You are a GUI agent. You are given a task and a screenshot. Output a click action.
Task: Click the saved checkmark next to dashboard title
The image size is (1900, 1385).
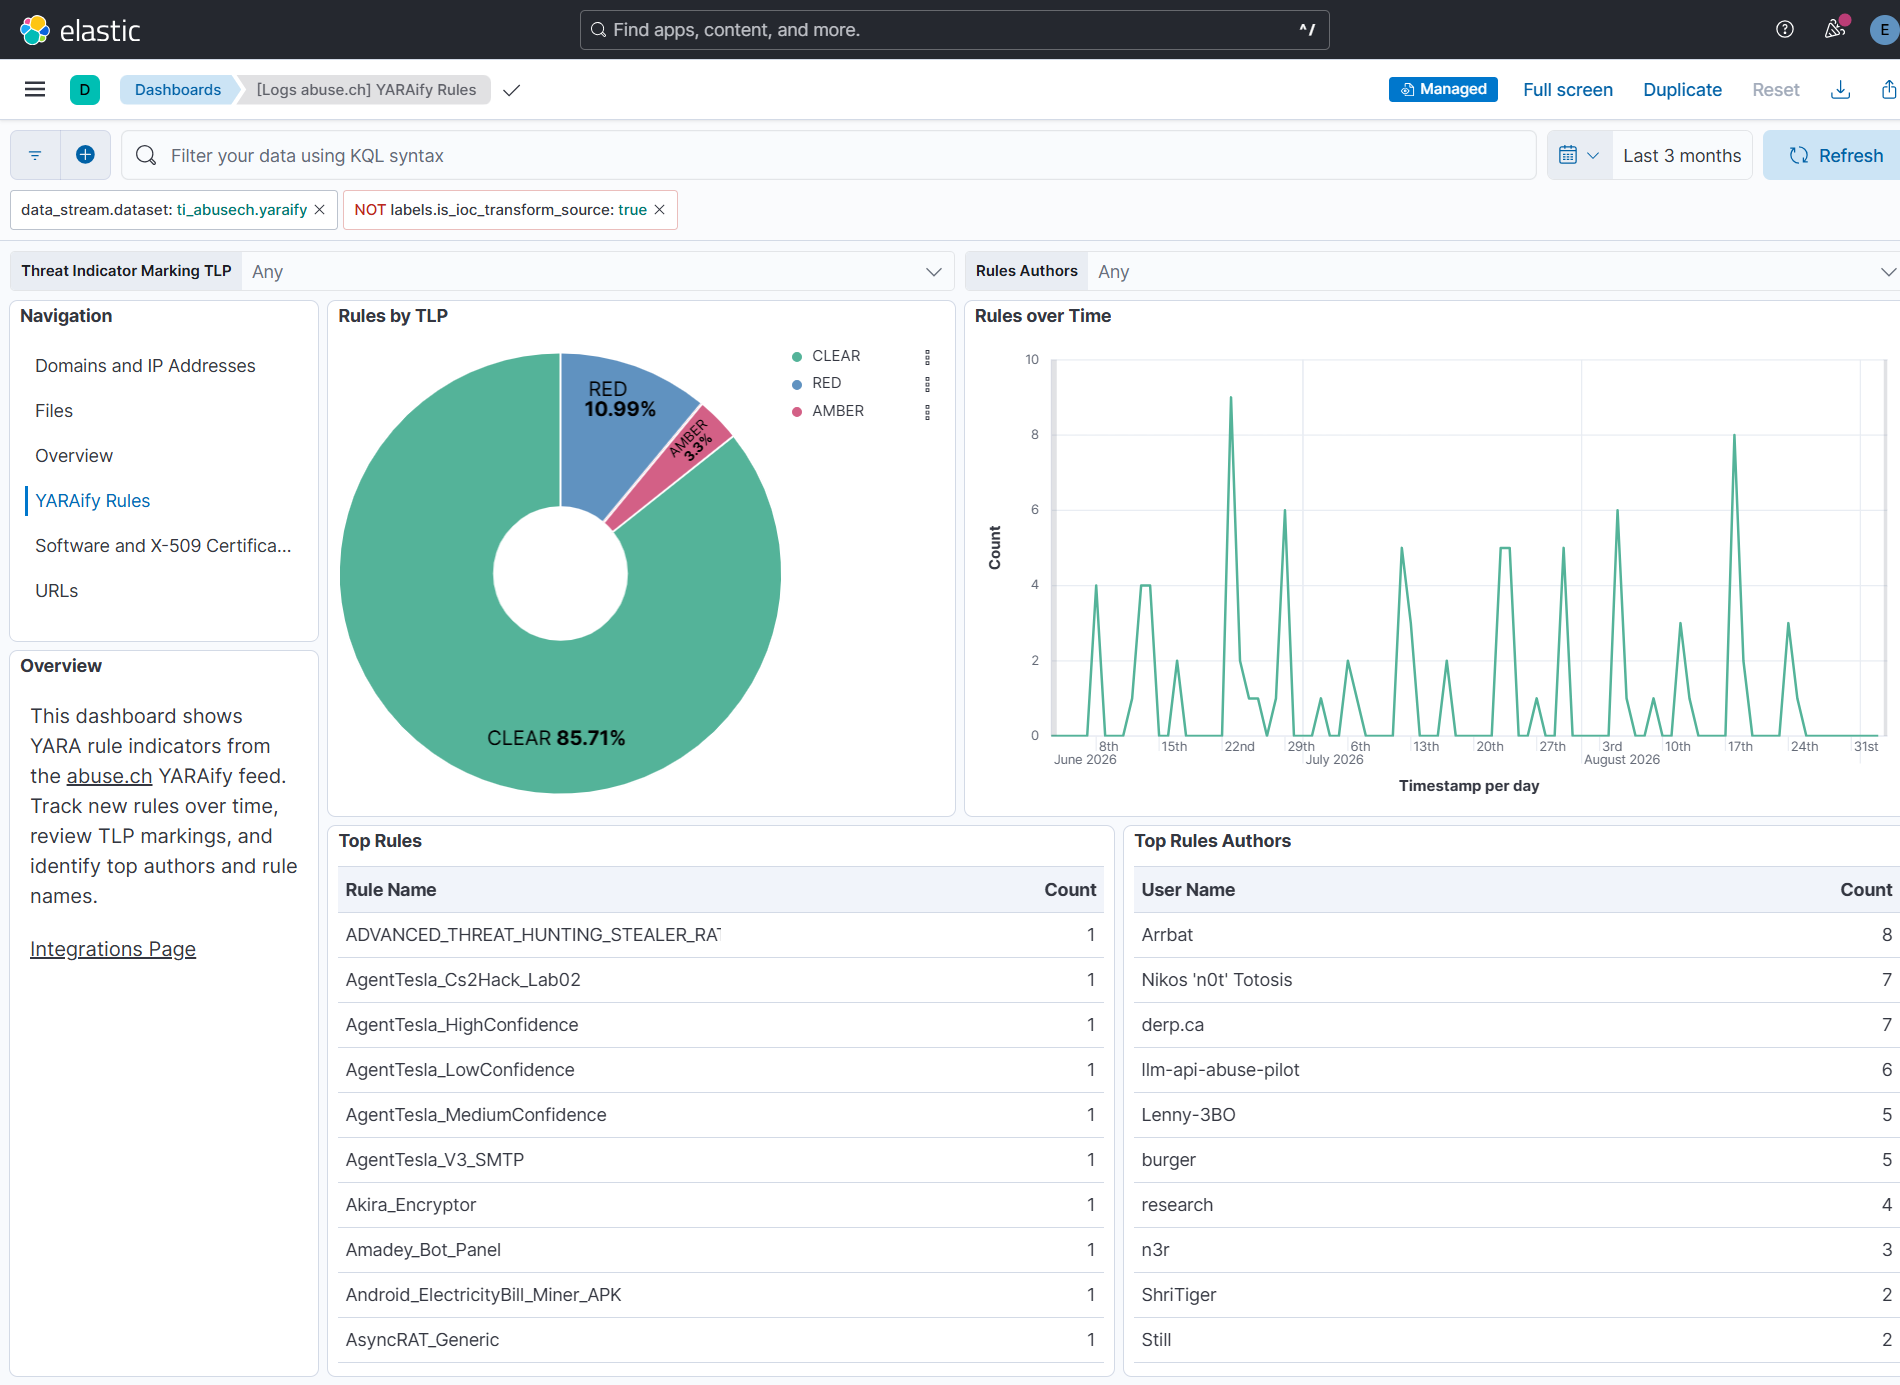click(x=511, y=90)
